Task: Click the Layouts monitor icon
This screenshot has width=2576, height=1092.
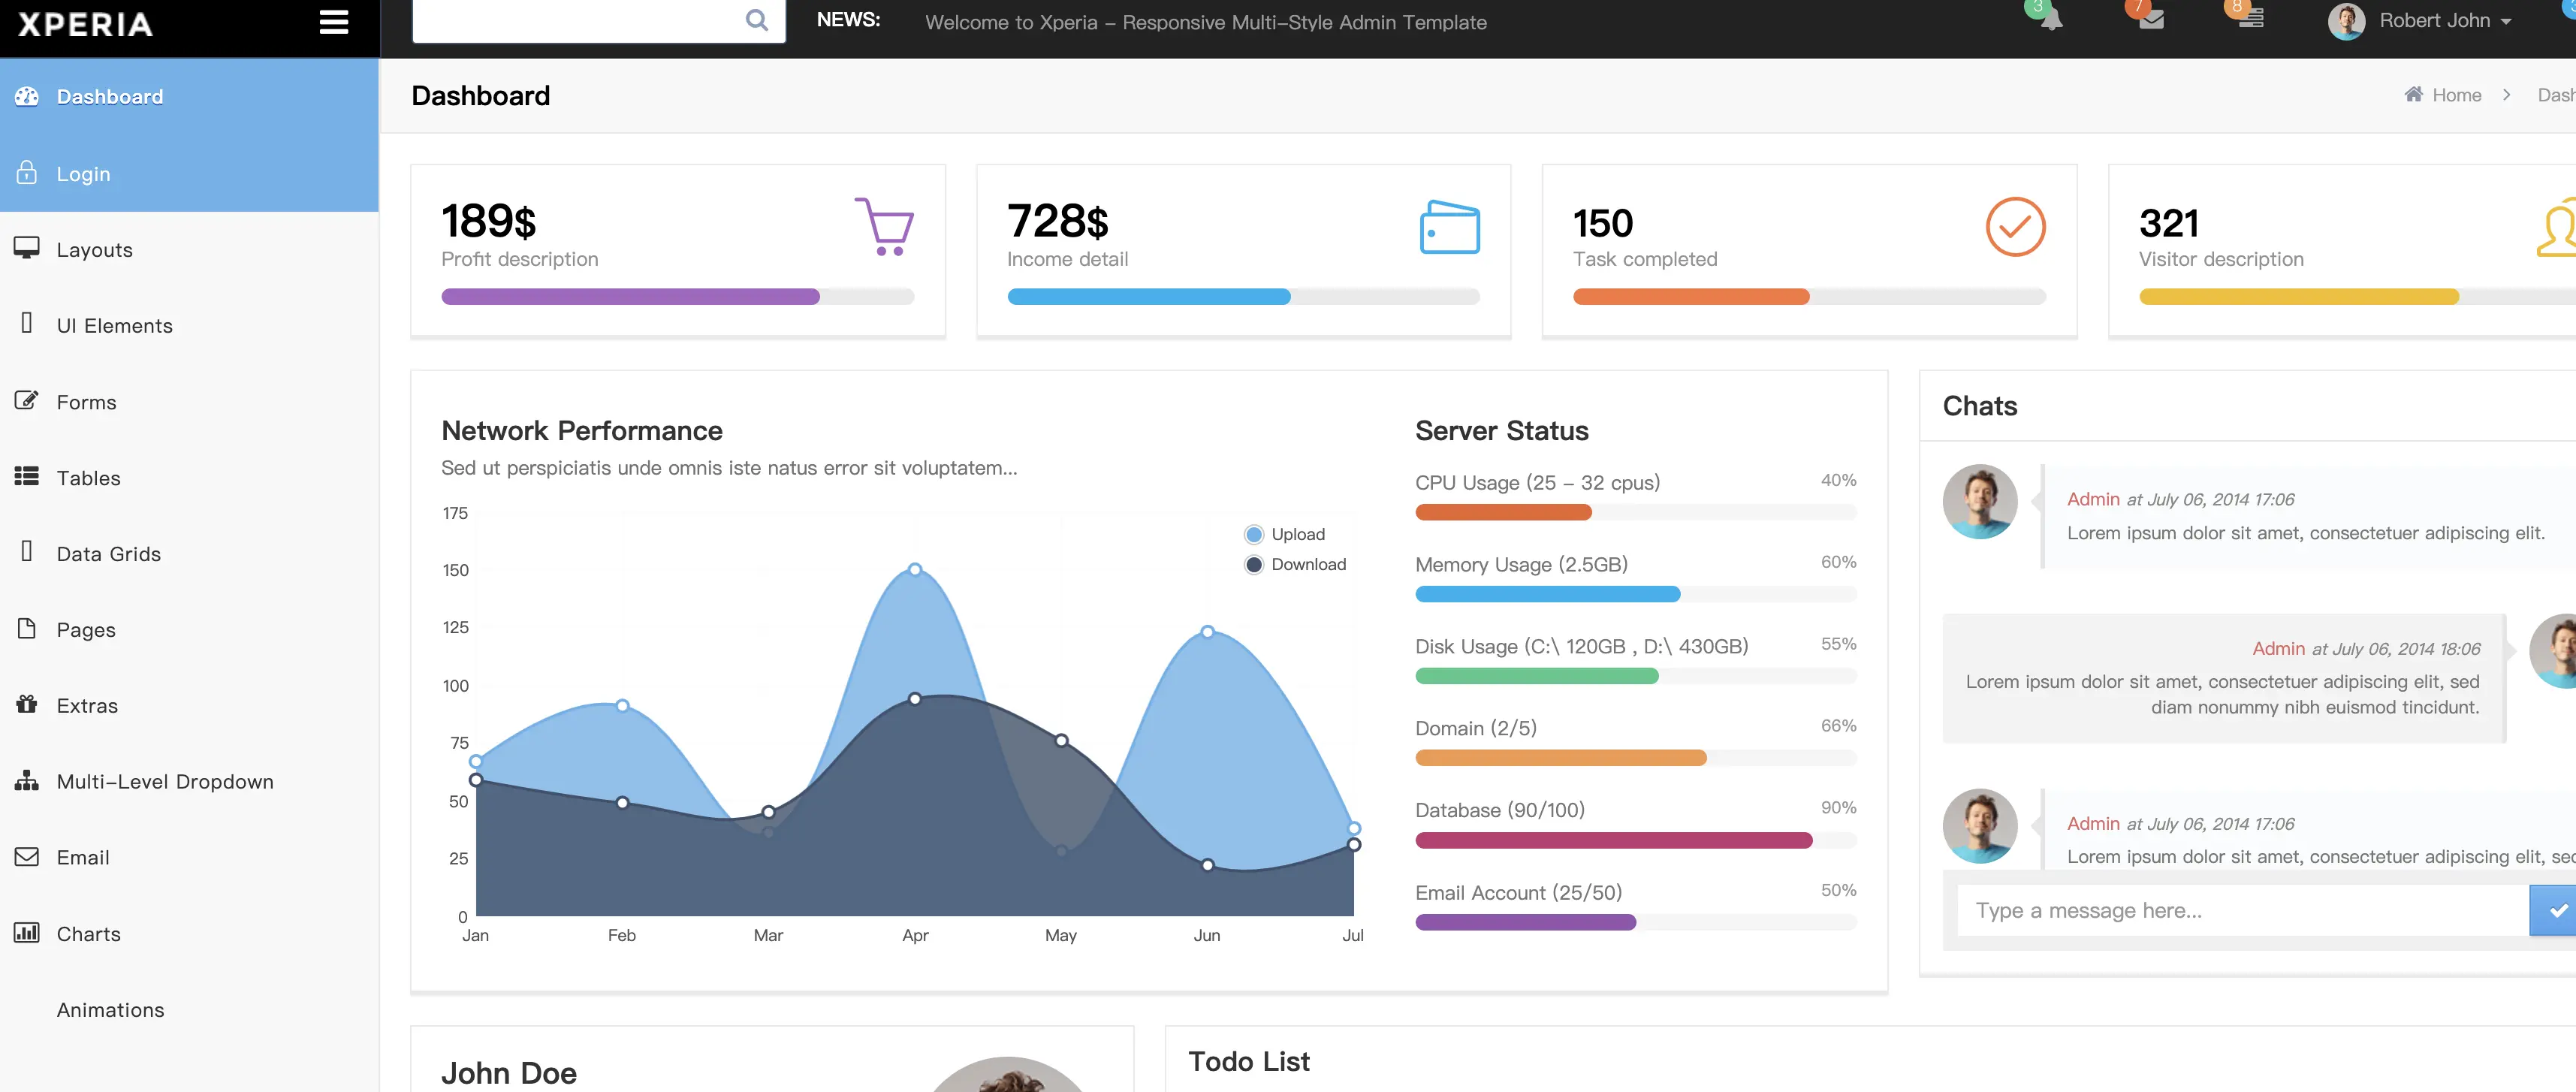Action: pos(27,248)
